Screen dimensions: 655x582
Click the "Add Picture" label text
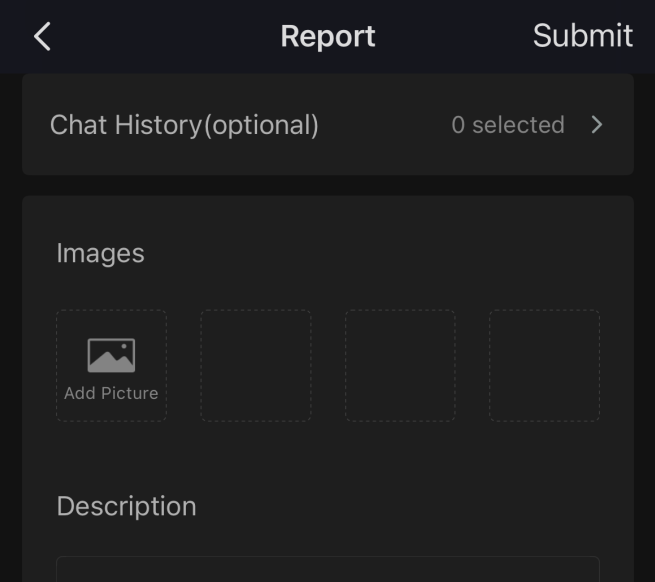(x=111, y=393)
